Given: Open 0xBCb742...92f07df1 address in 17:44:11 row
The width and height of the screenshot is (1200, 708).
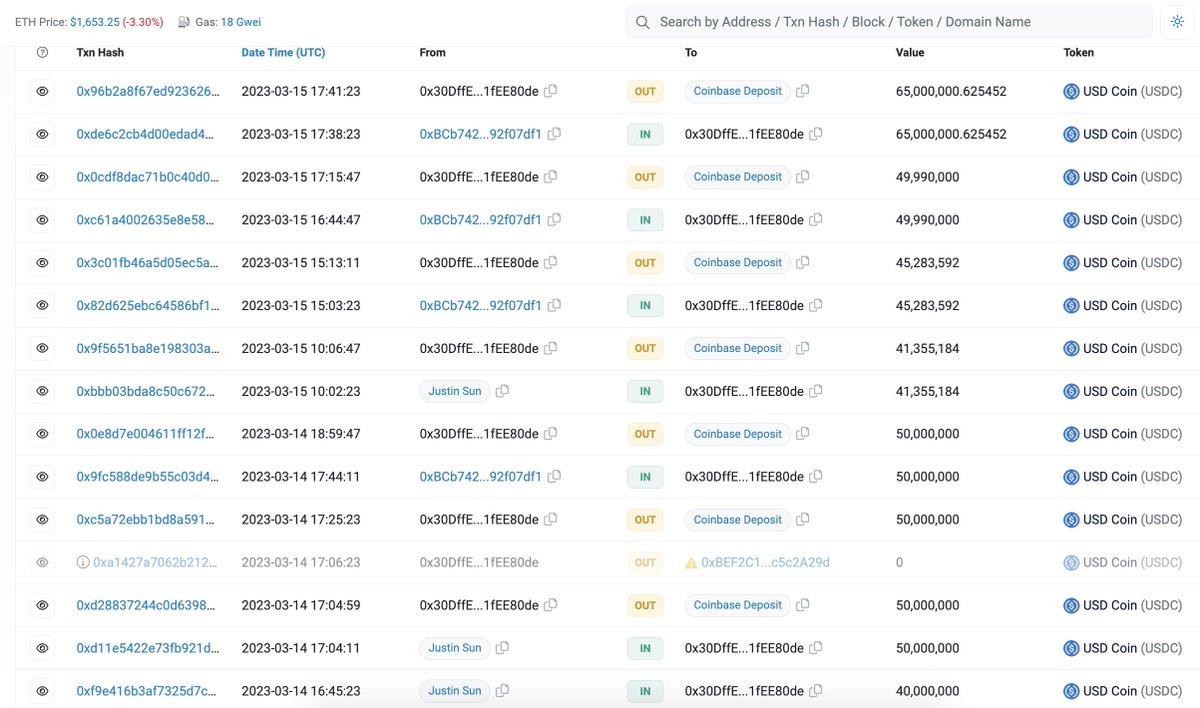Looking at the screenshot, I should [x=480, y=477].
